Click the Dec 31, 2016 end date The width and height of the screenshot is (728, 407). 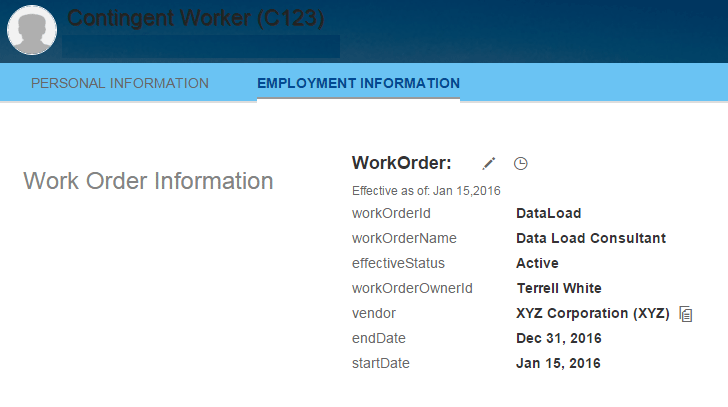click(x=558, y=338)
